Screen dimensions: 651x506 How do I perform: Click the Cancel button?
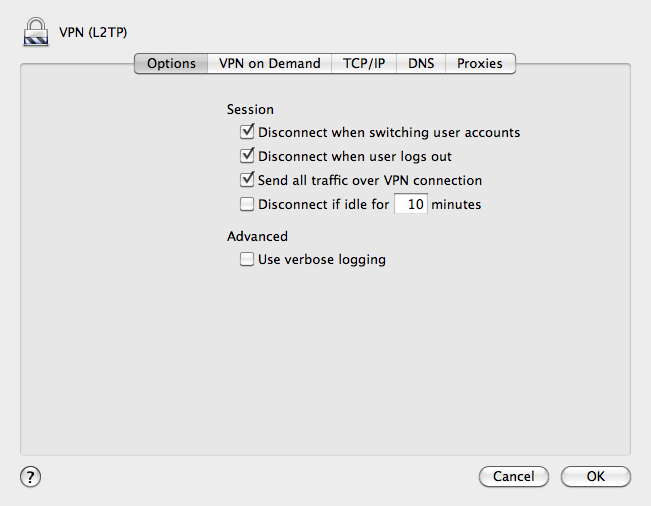514,476
